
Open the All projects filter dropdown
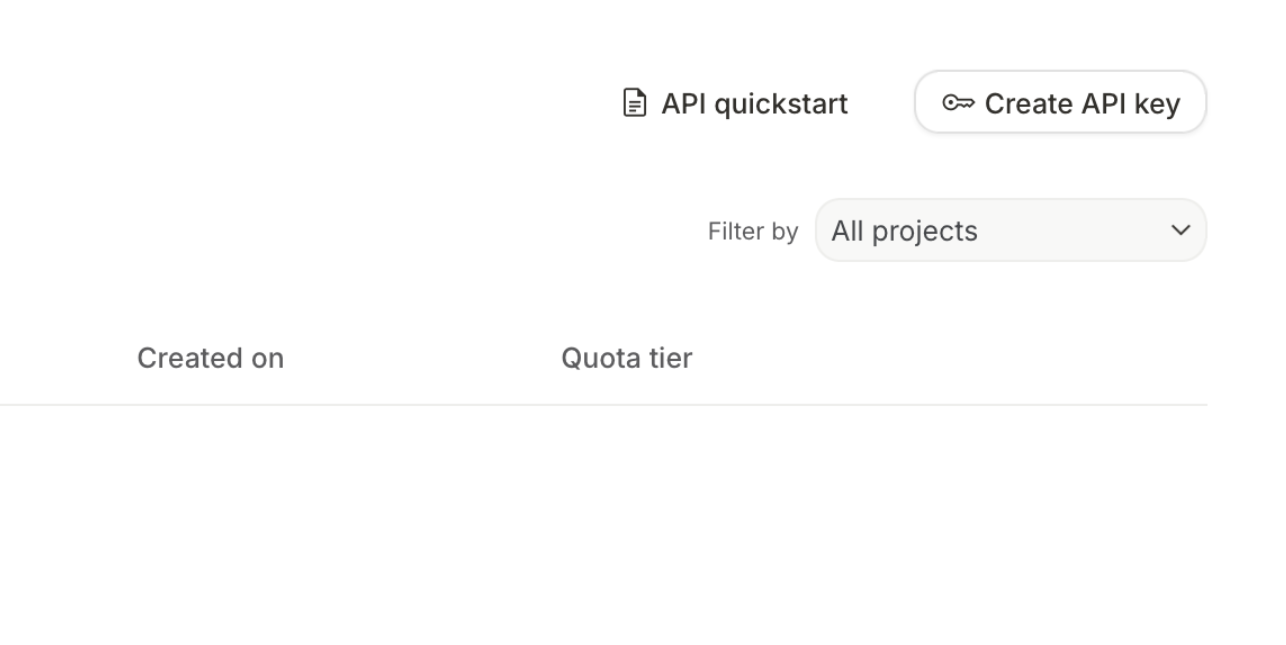click(x=1010, y=230)
